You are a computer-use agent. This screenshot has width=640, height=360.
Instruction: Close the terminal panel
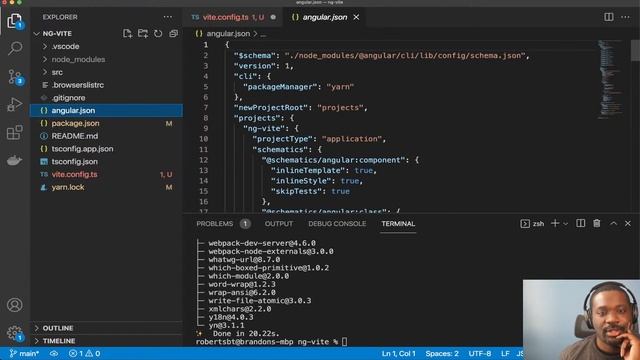click(628, 223)
